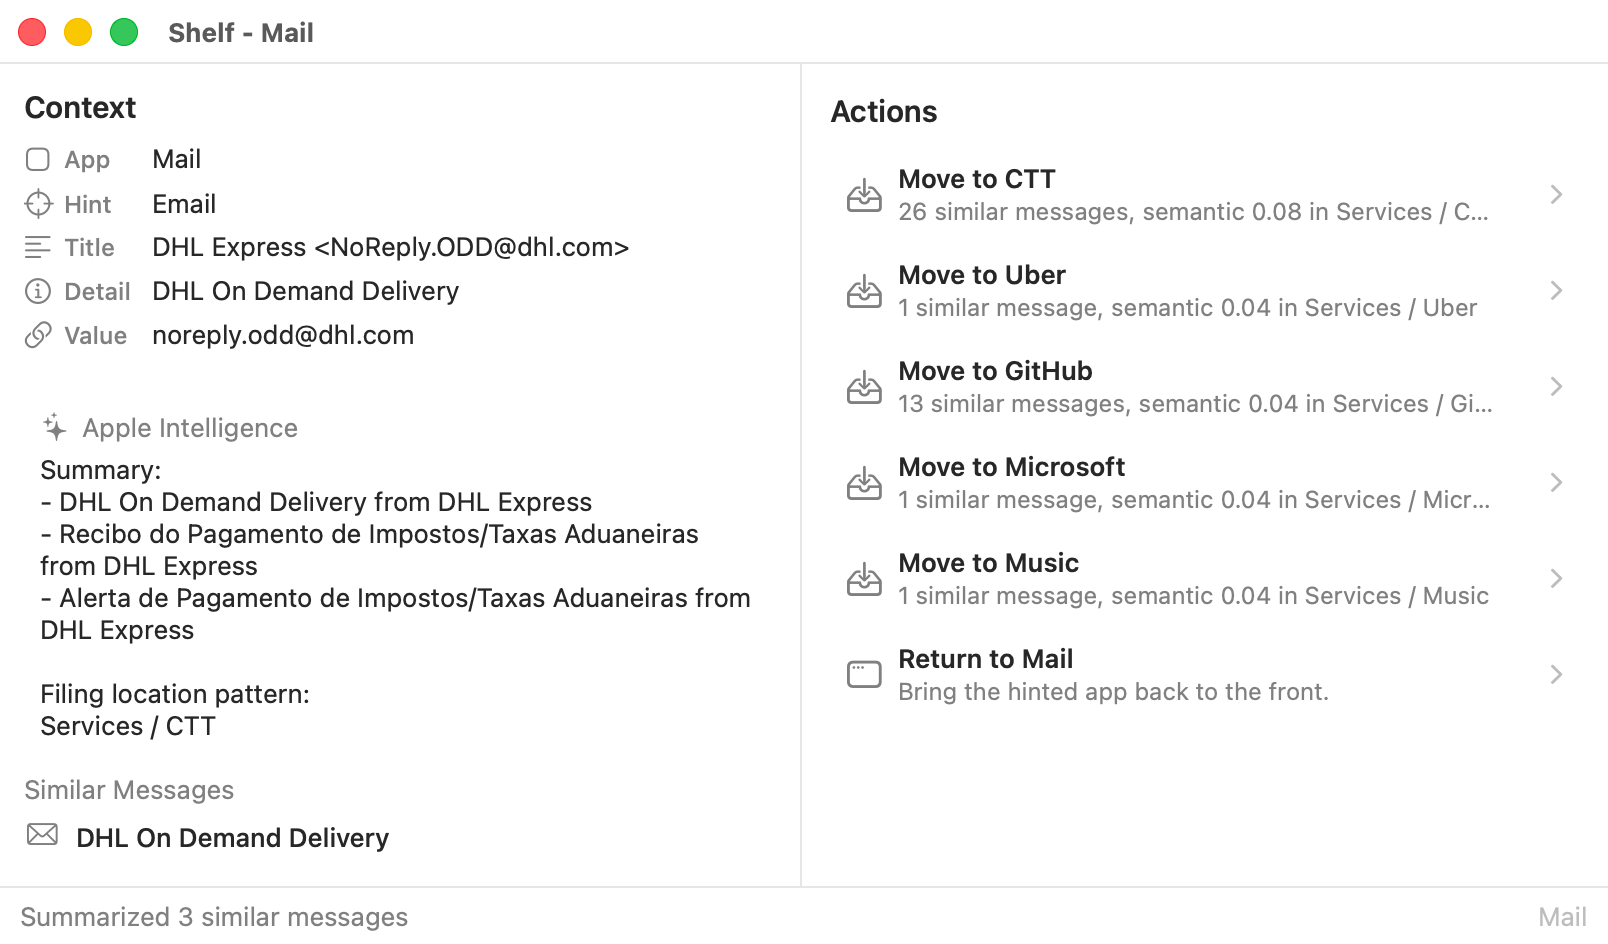1608x944 pixels.
Task: Expand the Move to GitHub chevron
Action: coord(1556,387)
